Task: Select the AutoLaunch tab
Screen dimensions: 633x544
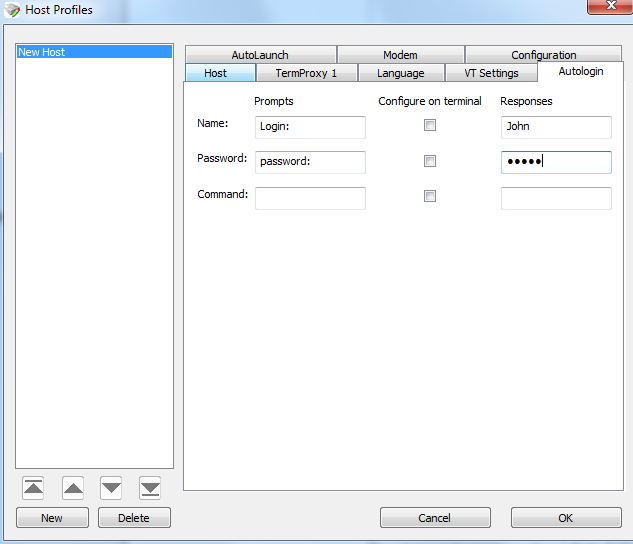Action: (x=260, y=55)
